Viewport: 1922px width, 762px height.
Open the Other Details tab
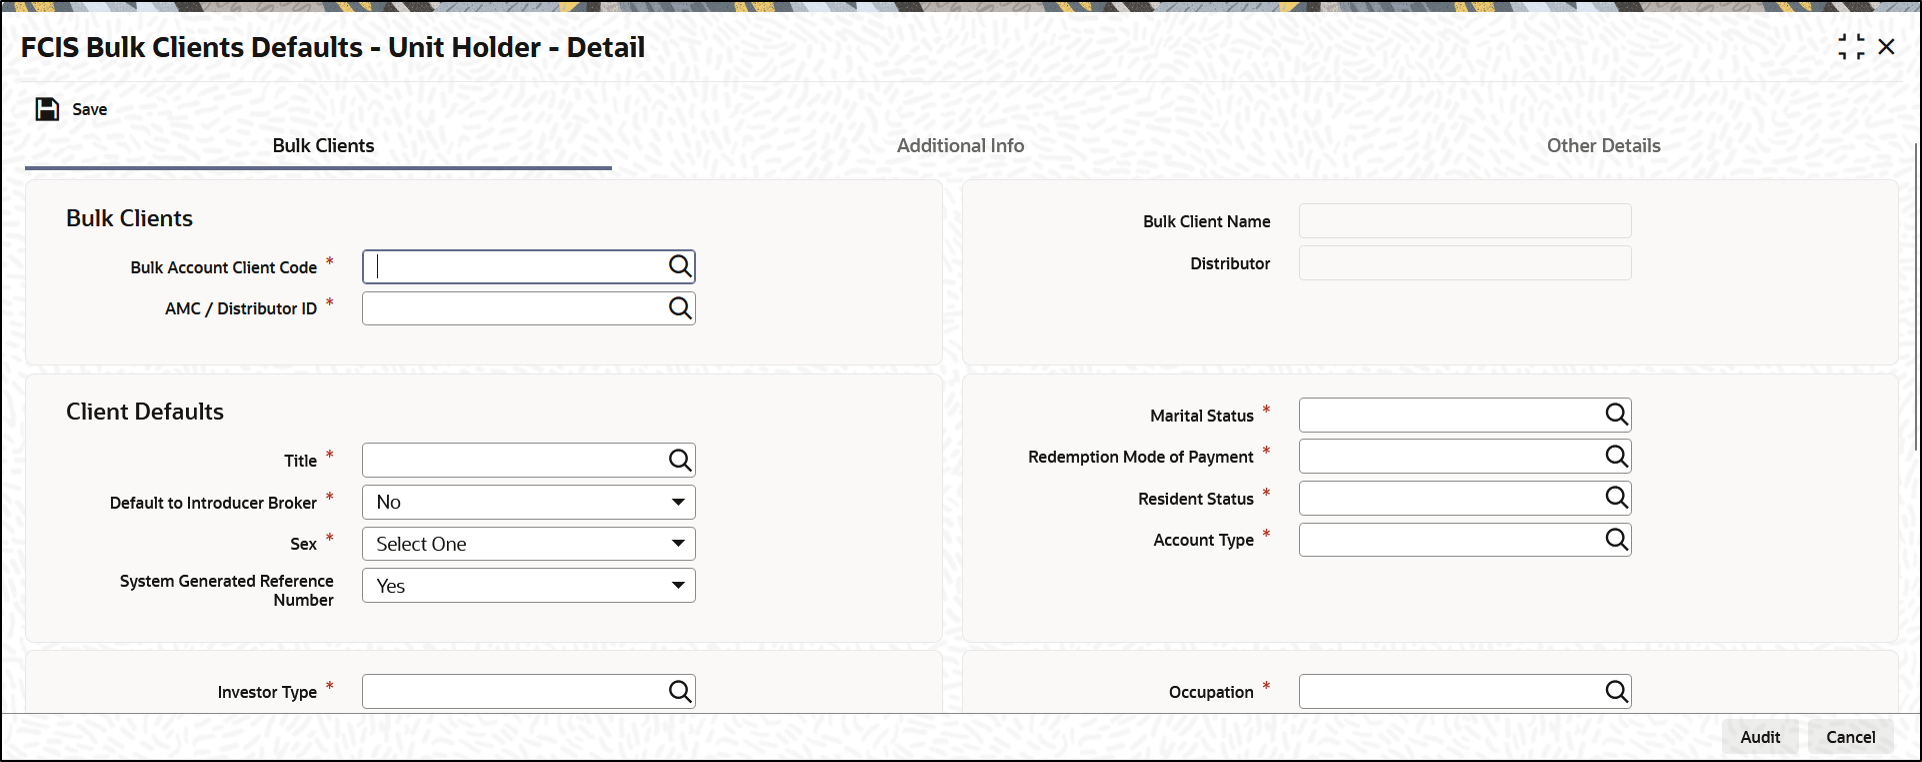pyautogui.click(x=1603, y=146)
